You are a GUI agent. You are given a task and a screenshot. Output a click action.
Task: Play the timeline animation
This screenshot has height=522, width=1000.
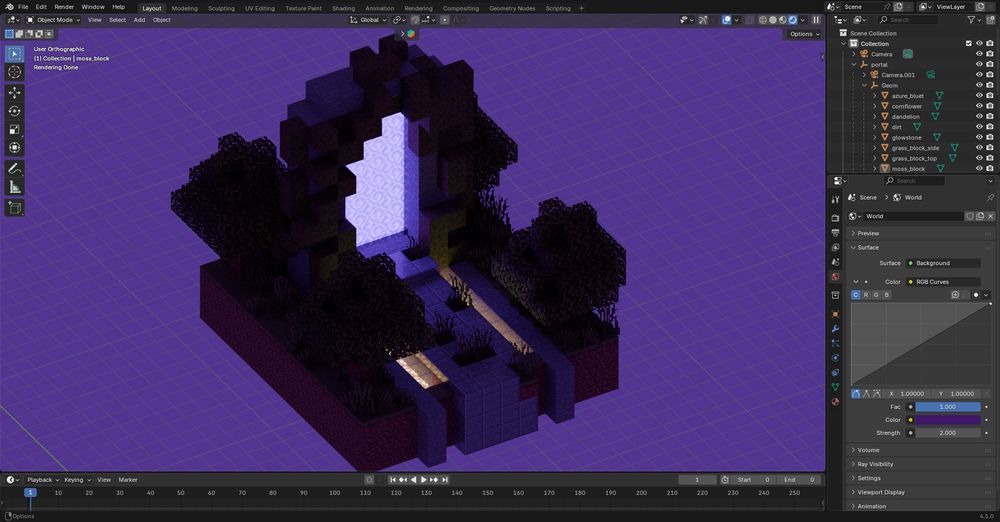(x=423, y=480)
